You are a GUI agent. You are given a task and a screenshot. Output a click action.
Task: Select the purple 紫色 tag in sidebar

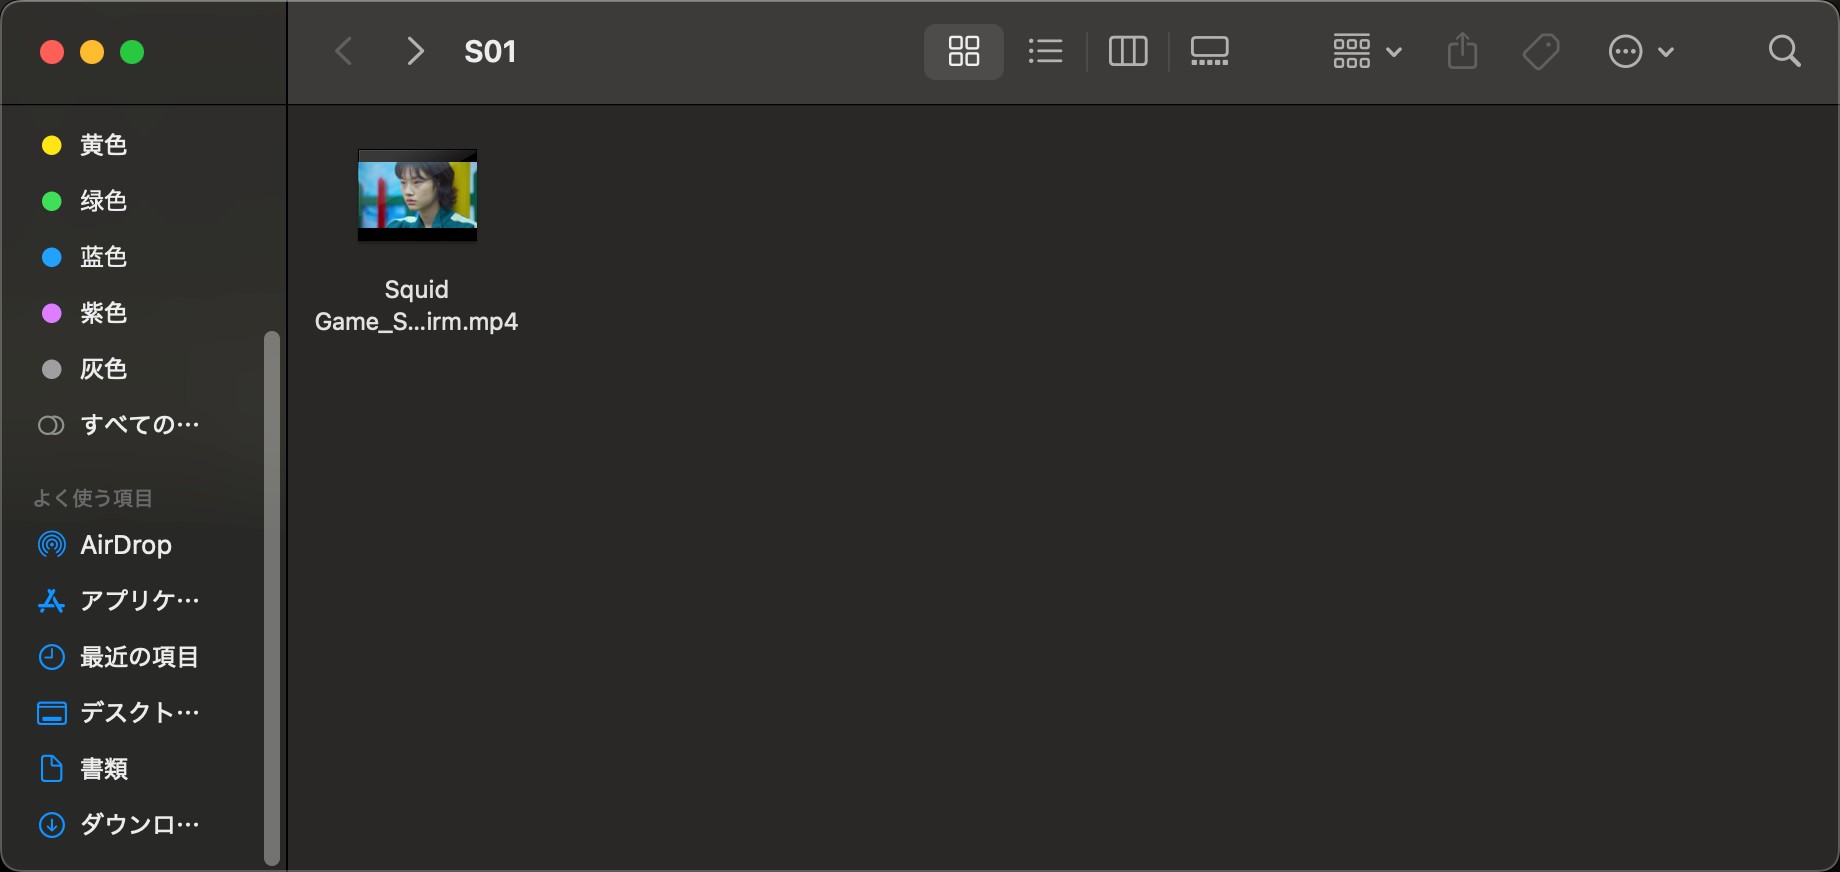point(103,313)
